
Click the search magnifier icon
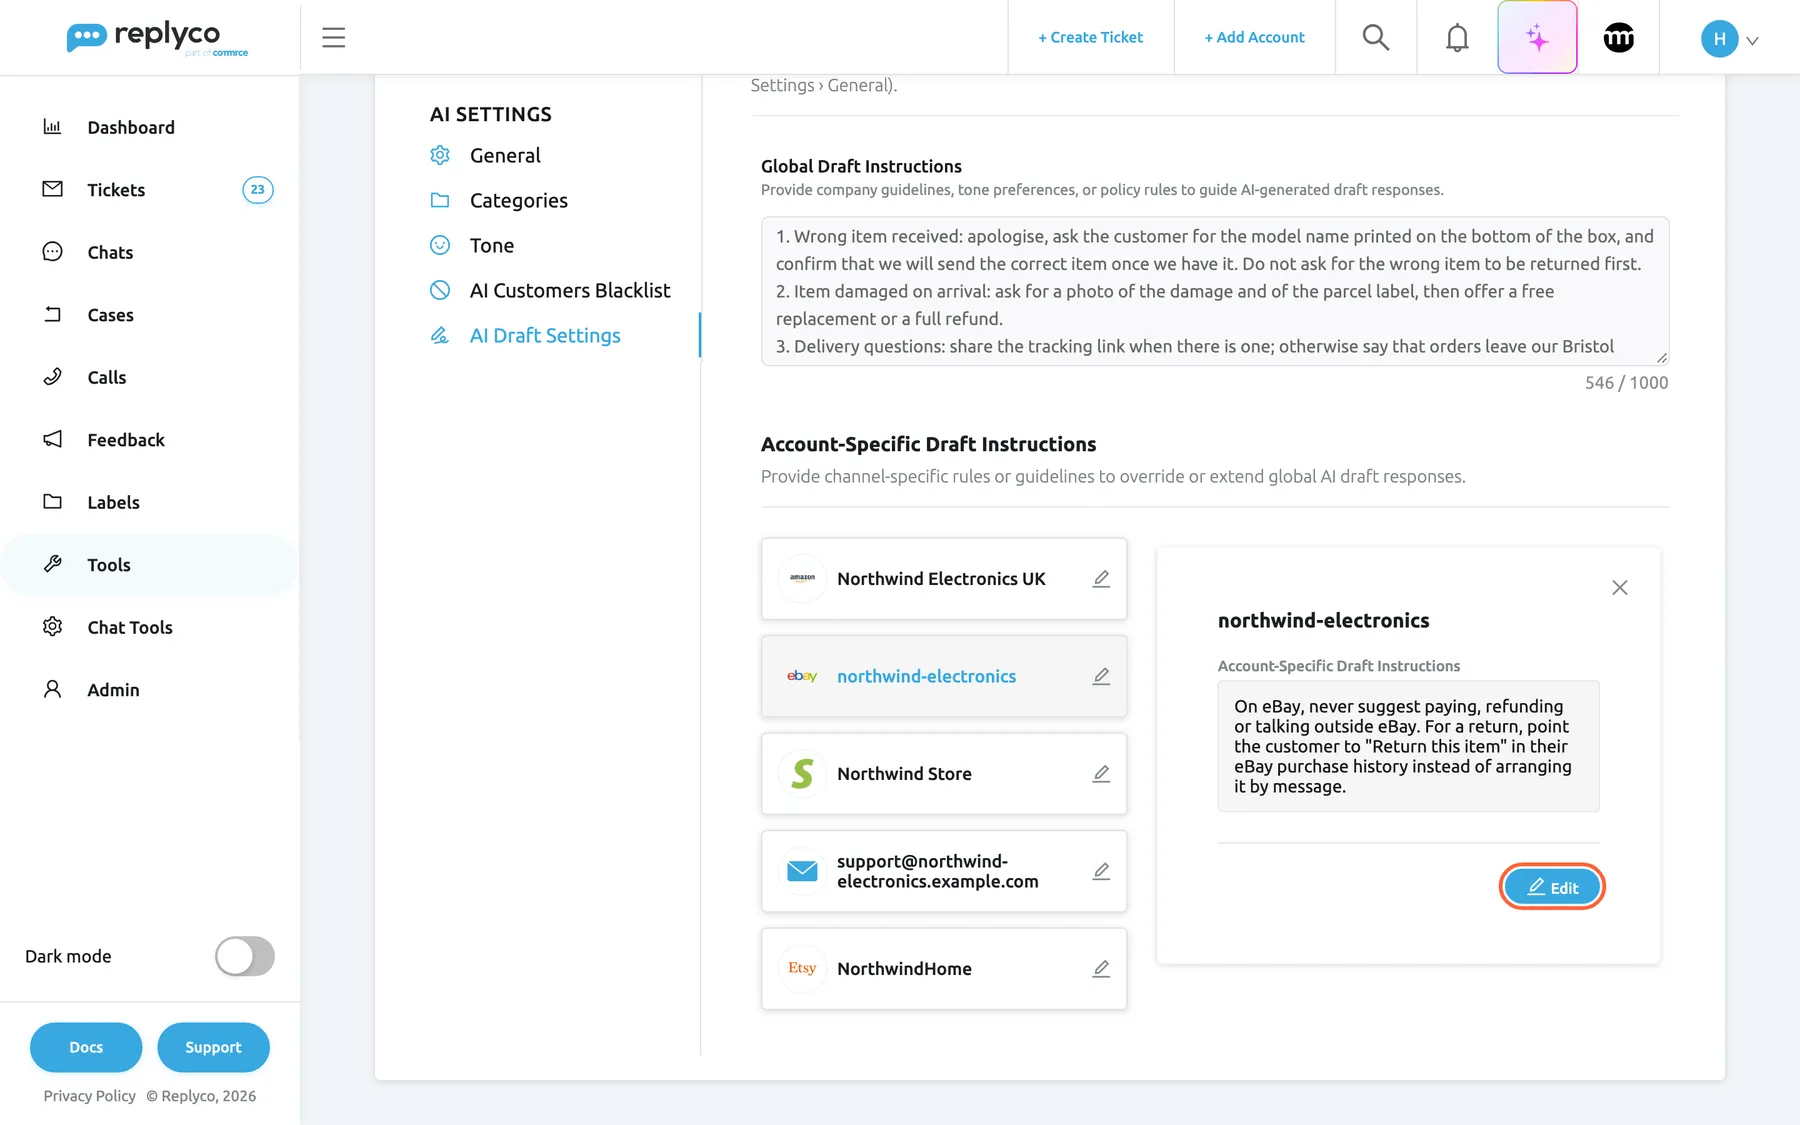[x=1376, y=38]
